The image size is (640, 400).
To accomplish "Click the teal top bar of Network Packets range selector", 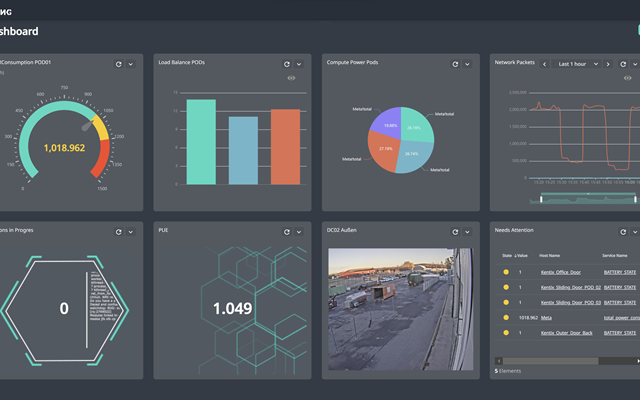I will 588,193.
